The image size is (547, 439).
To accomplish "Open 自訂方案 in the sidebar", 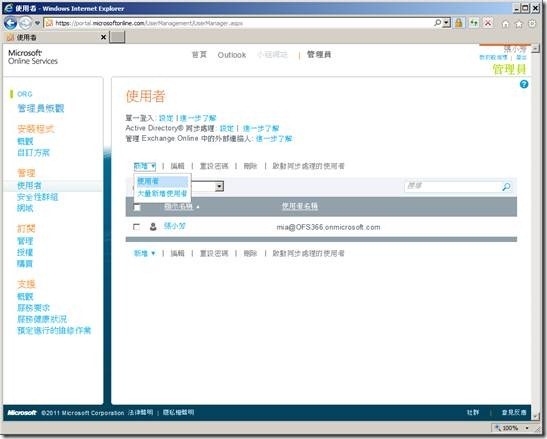I will 33,152.
